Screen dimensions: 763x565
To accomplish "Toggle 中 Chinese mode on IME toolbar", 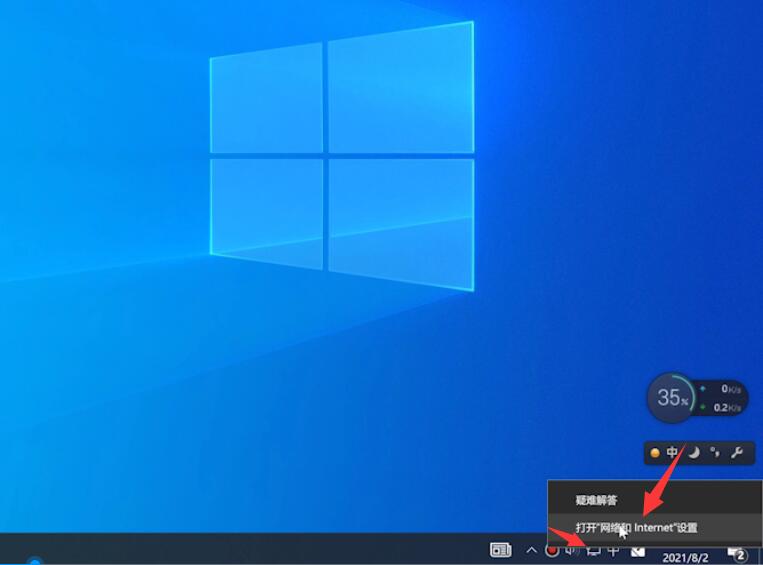I will pyautogui.click(x=672, y=453).
